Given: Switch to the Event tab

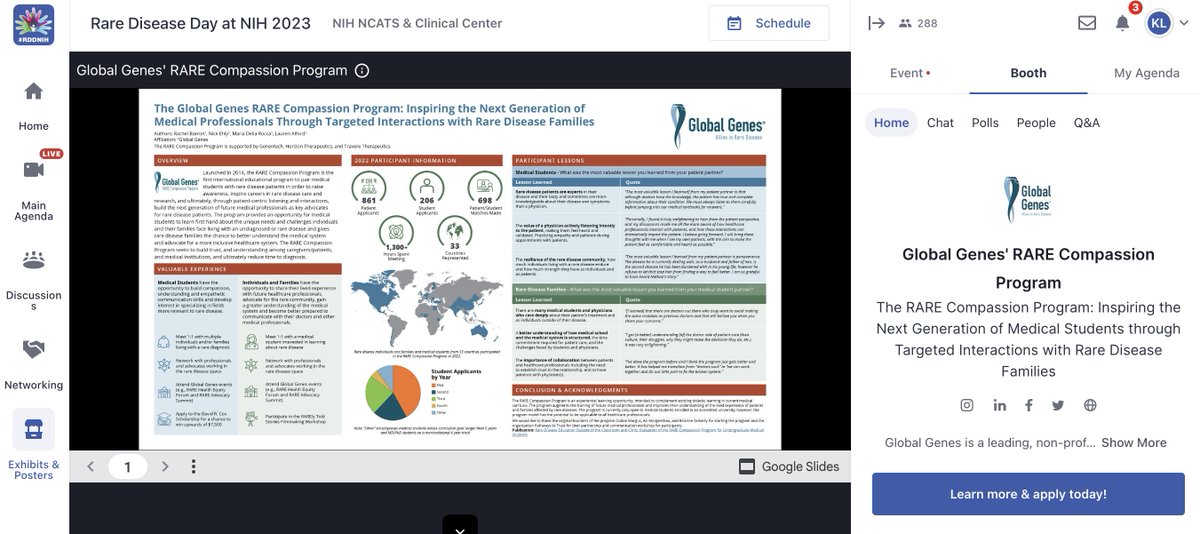Looking at the screenshot, I should click(910, 73).
